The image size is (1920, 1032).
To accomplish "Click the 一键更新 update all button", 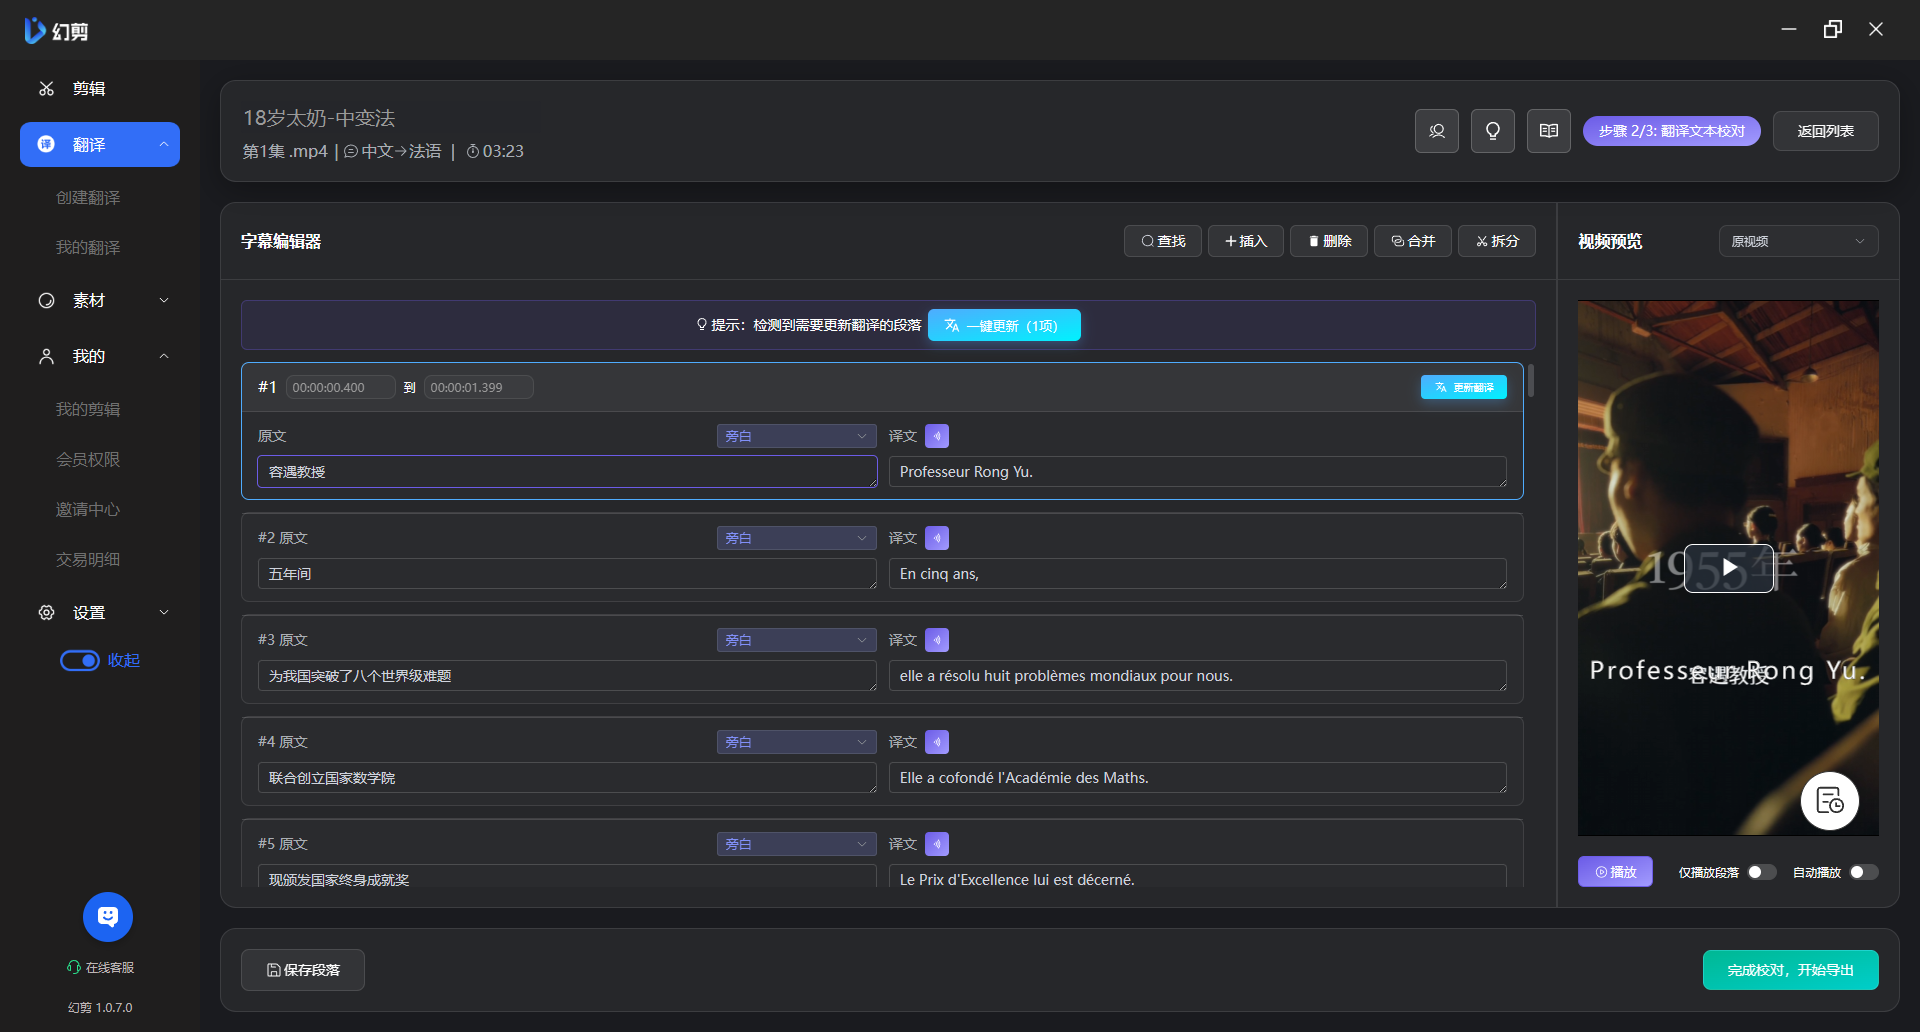I will [1003, 325].
